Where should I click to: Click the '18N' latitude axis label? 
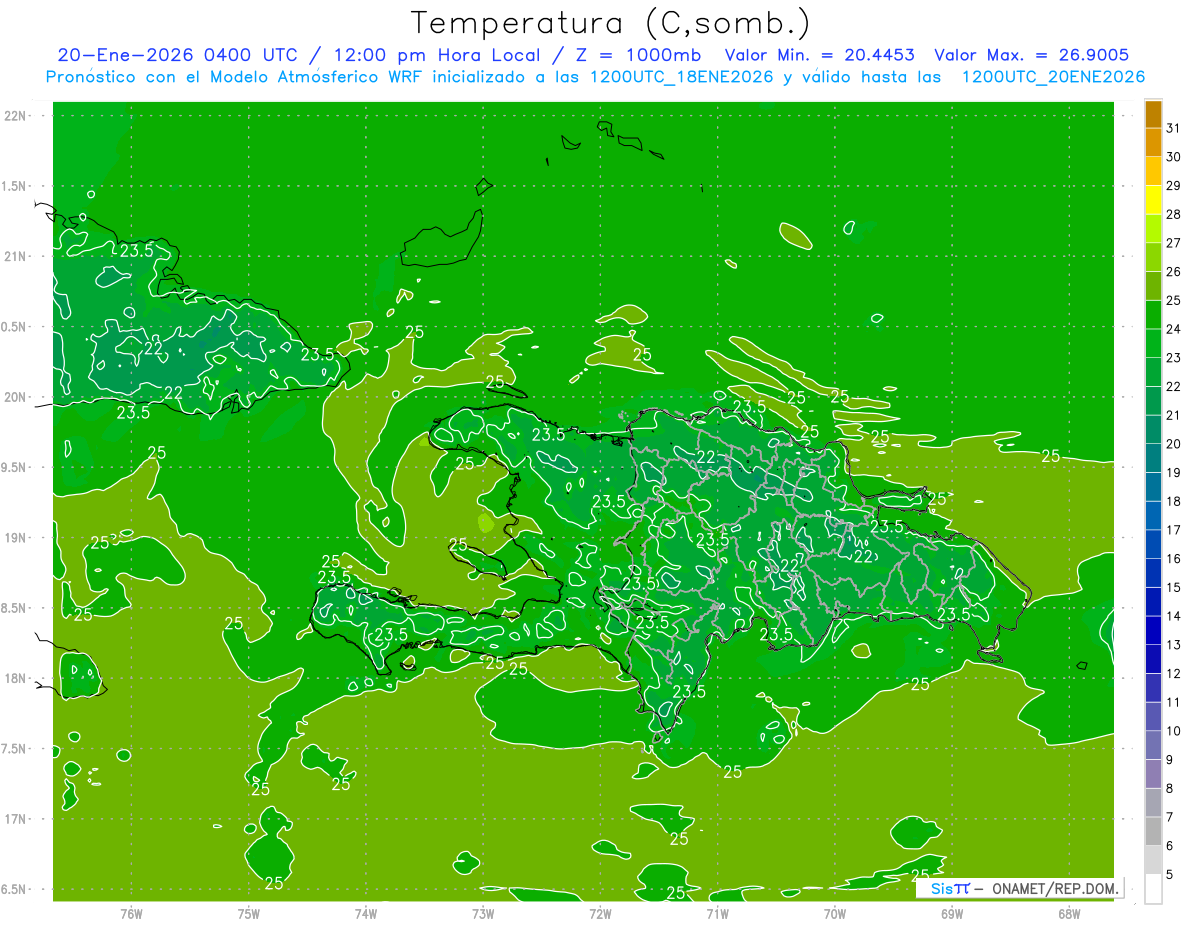pyautogui.click(x=15, y=678)
